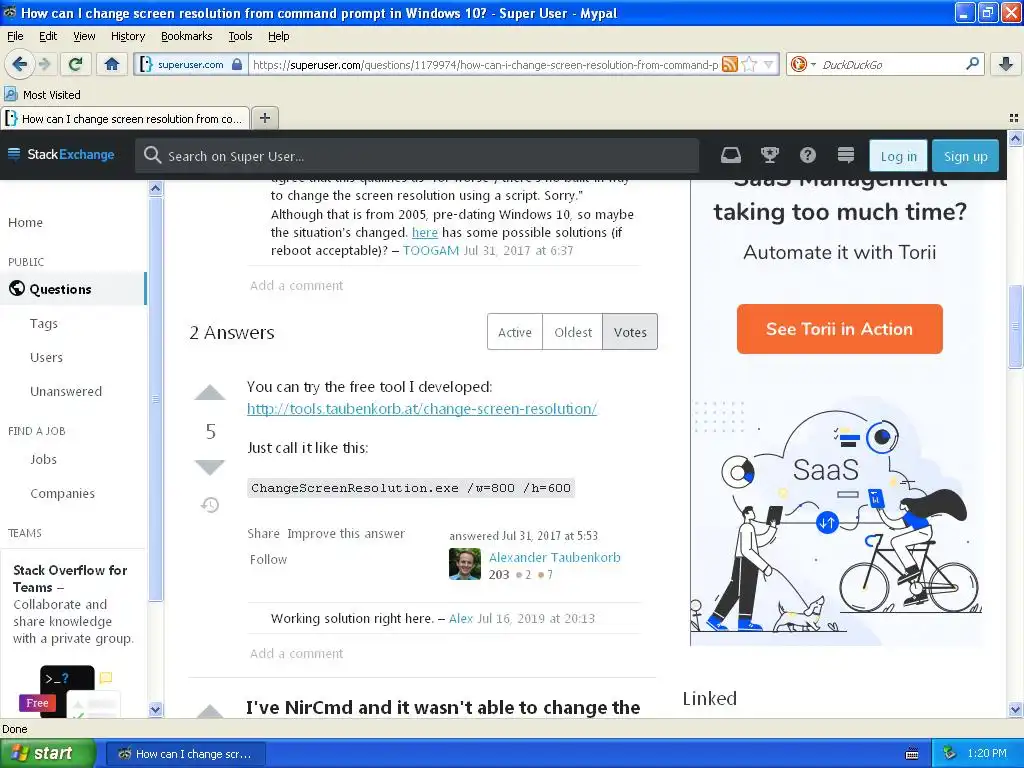Open Jobs in the sidebar
The height and width of the screenshot is (768, 1024).
(x=43, y=459)
